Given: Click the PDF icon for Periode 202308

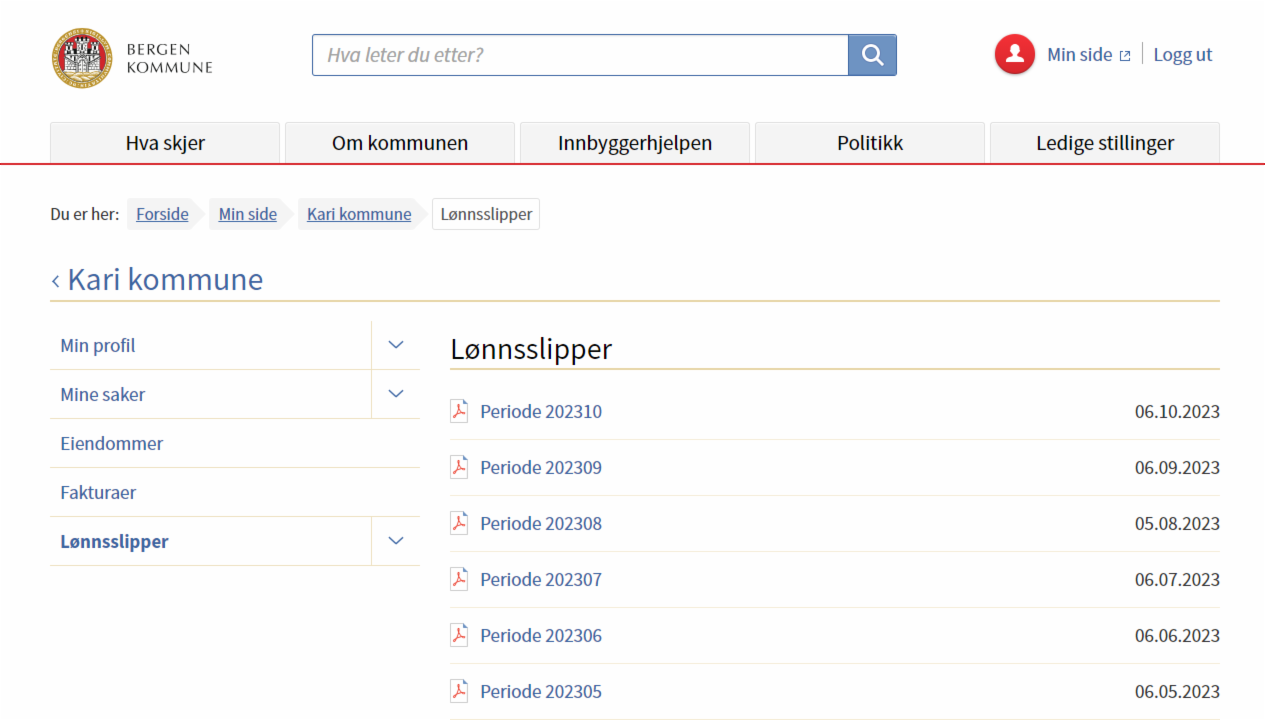Looking at the screenshot, I should pyautogui.click(x=459, y=523).
